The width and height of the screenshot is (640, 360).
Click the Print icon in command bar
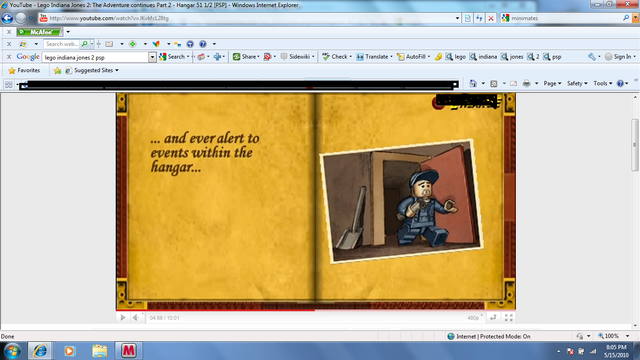[x=527, y=83]
